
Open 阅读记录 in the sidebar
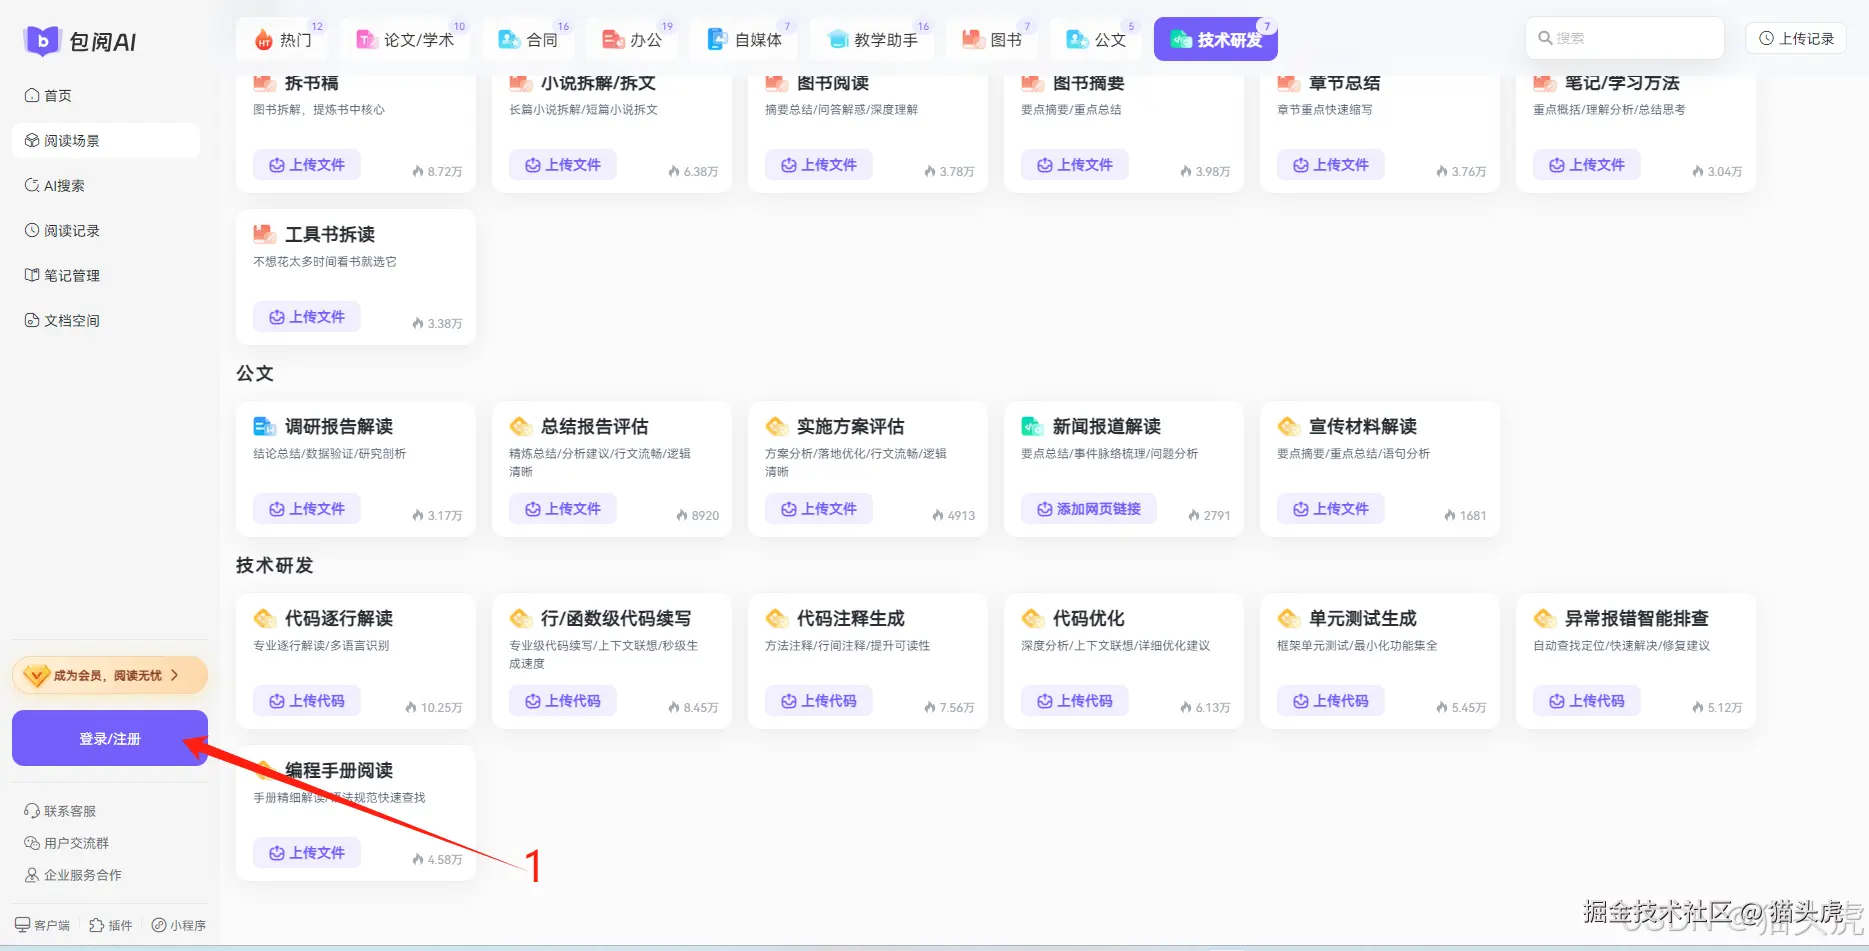point(70,230)
